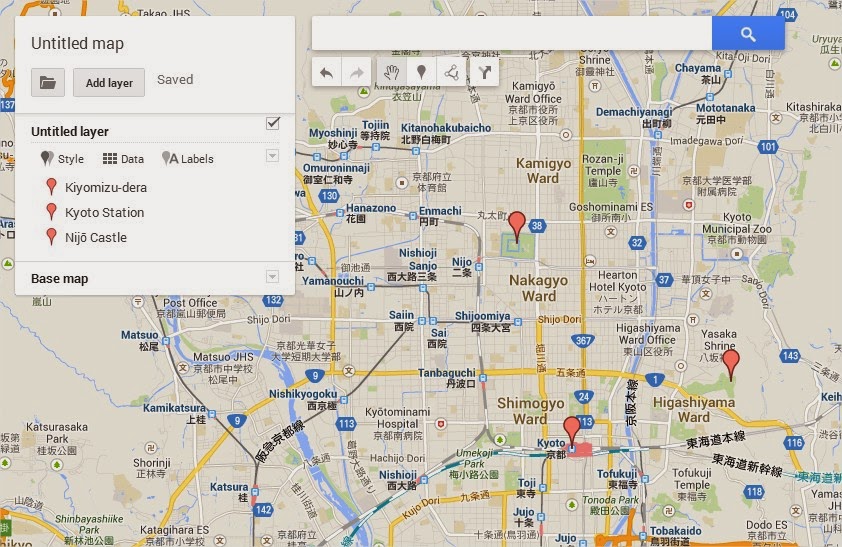Click the map marker near Yasaka Shrine

[731, 365]
